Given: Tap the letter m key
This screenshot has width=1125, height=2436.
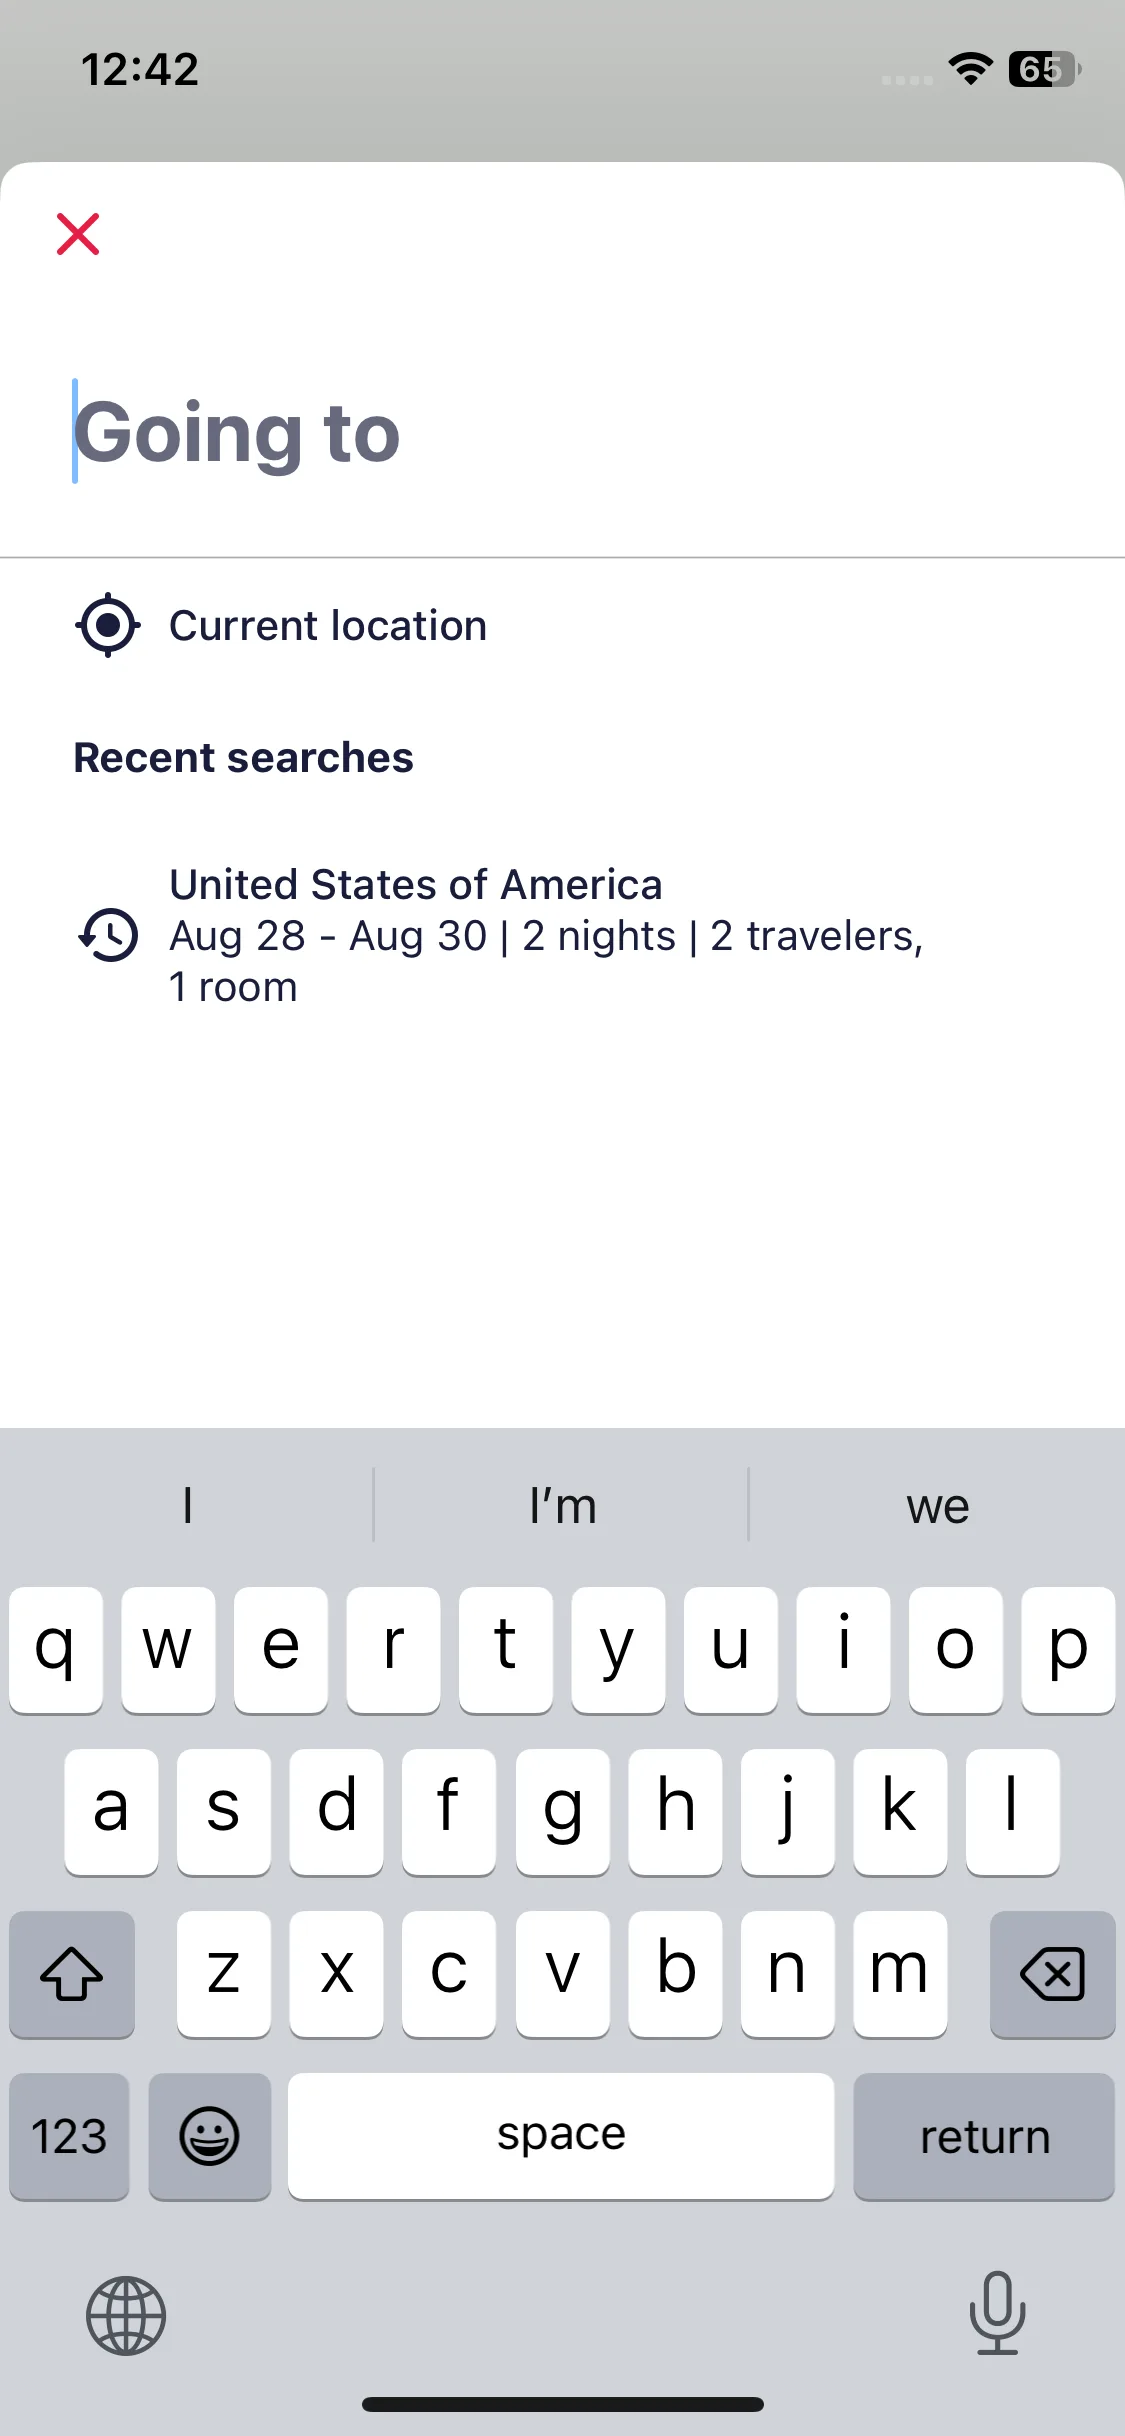Looking at the screenshot, I should point(900,1974).
